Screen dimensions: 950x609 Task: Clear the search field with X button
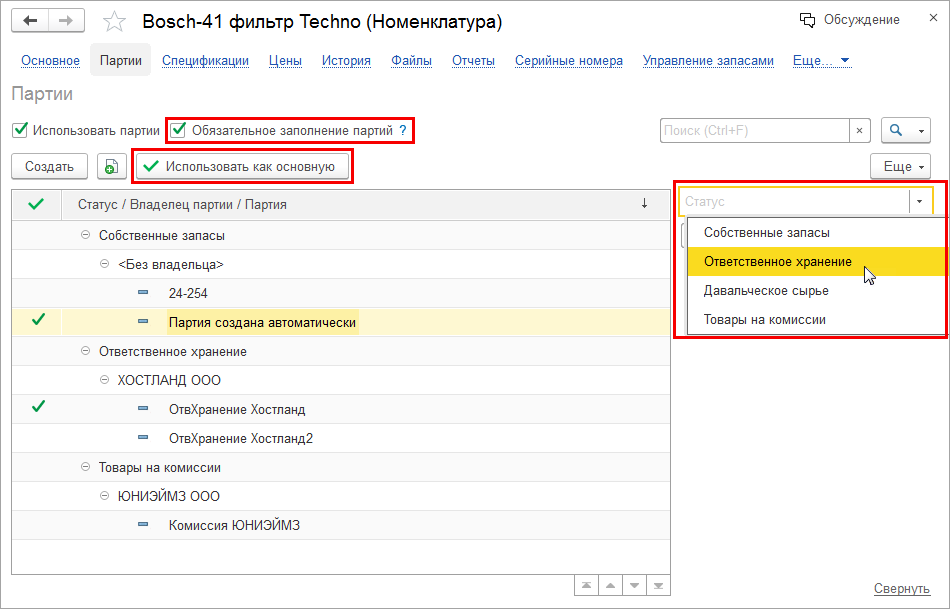(860, 131)
